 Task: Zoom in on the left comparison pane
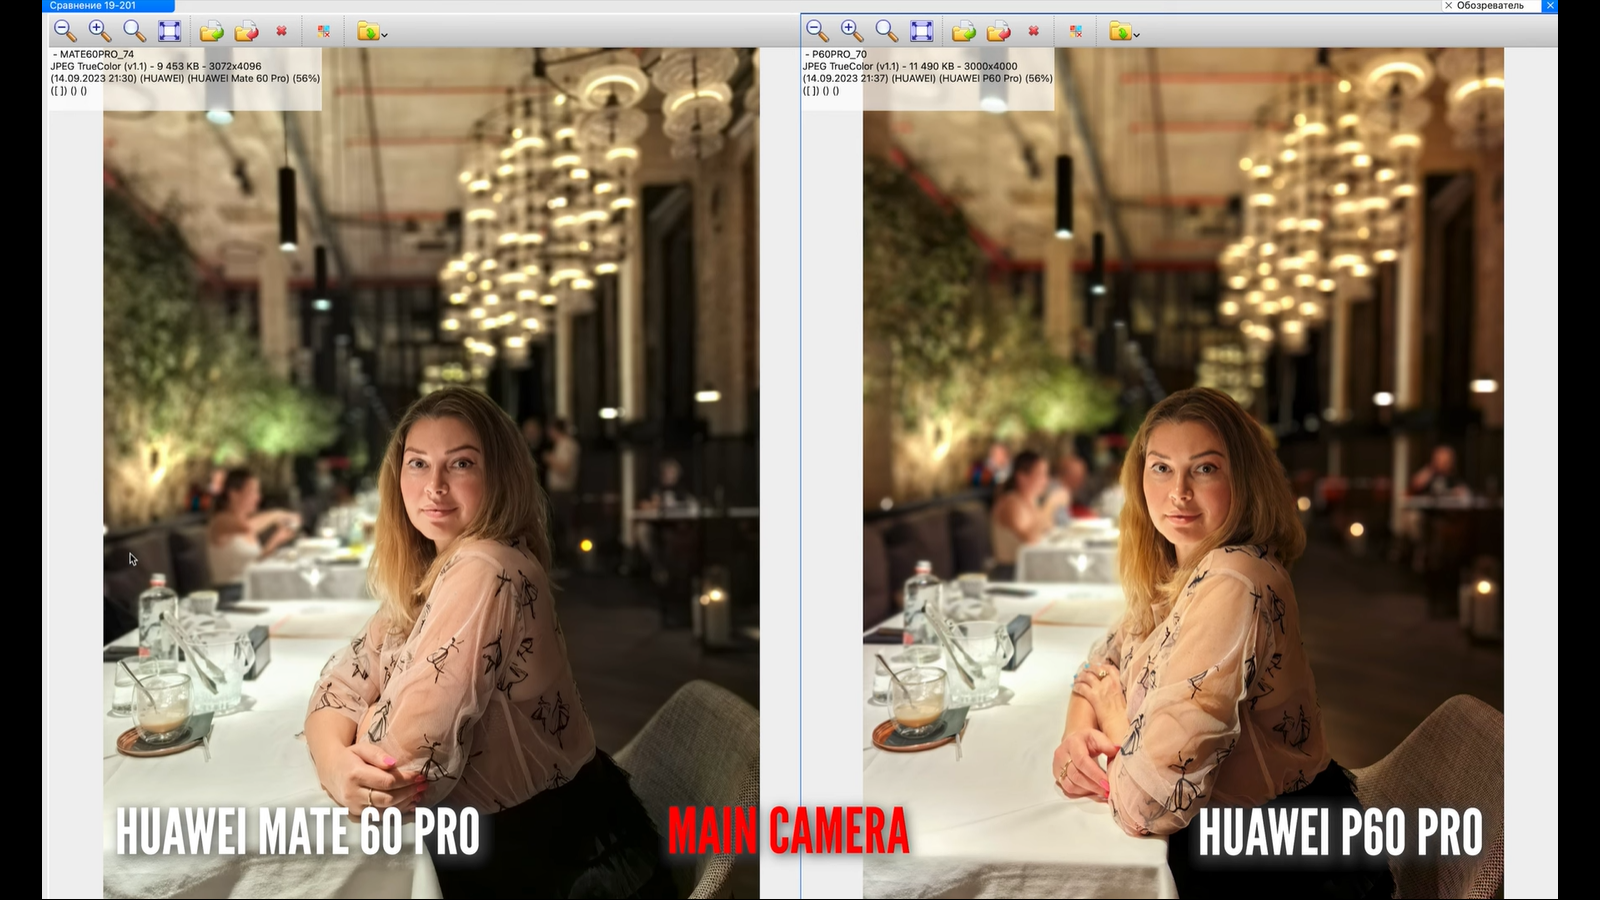click(x=99, y=31)
